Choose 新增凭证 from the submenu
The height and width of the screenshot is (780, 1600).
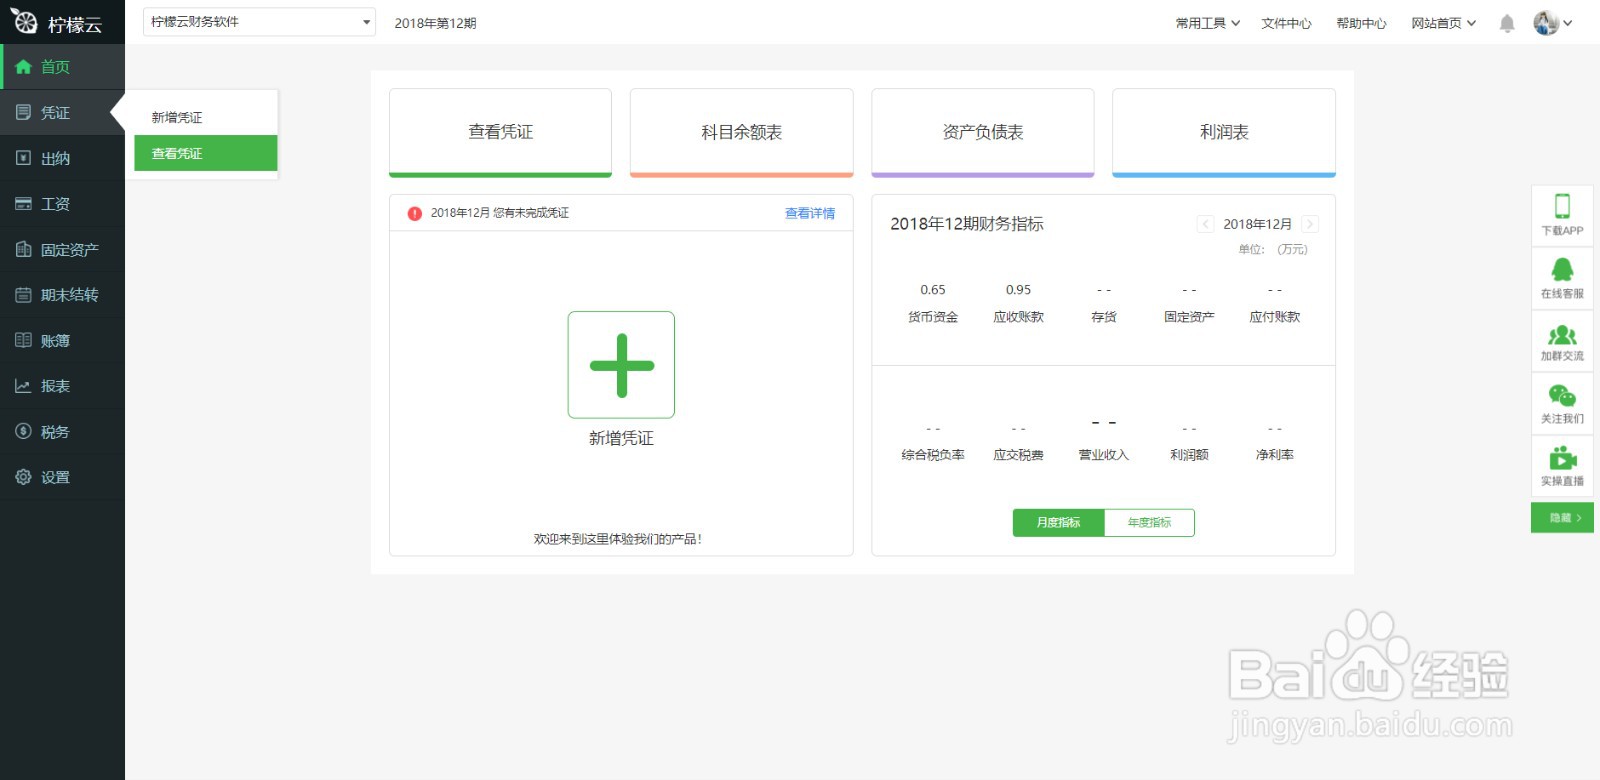(206, 117)
